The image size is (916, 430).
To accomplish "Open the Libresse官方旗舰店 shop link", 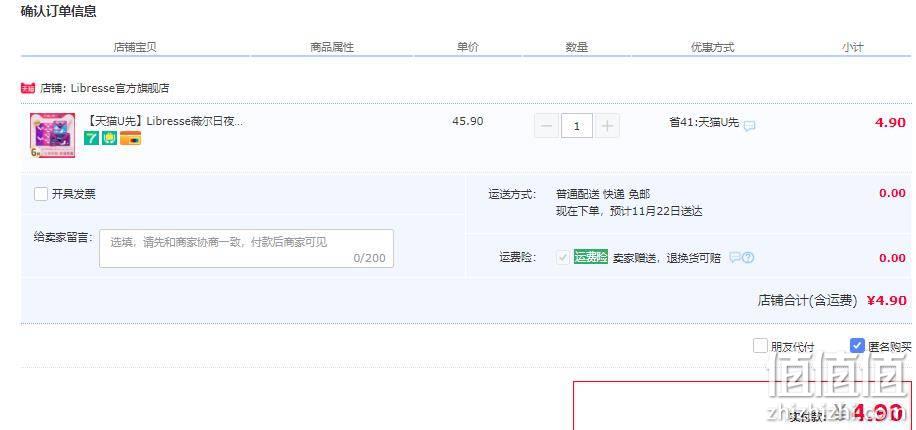I will click(x=120, y=88).
